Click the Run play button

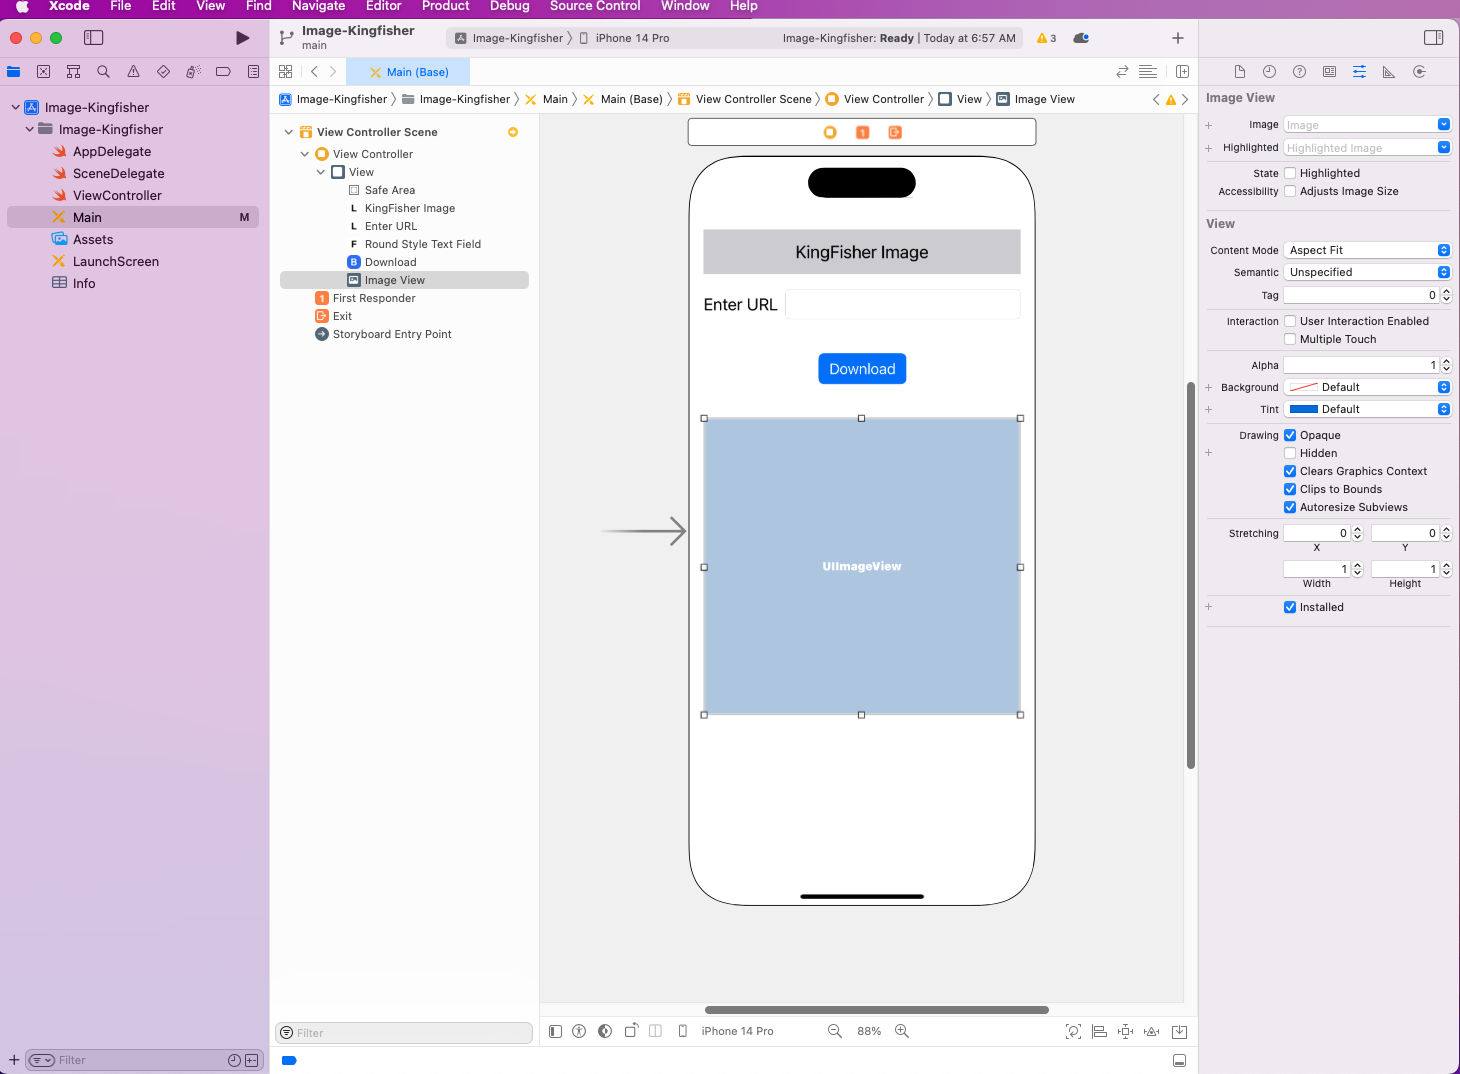[x=242, y=38]
